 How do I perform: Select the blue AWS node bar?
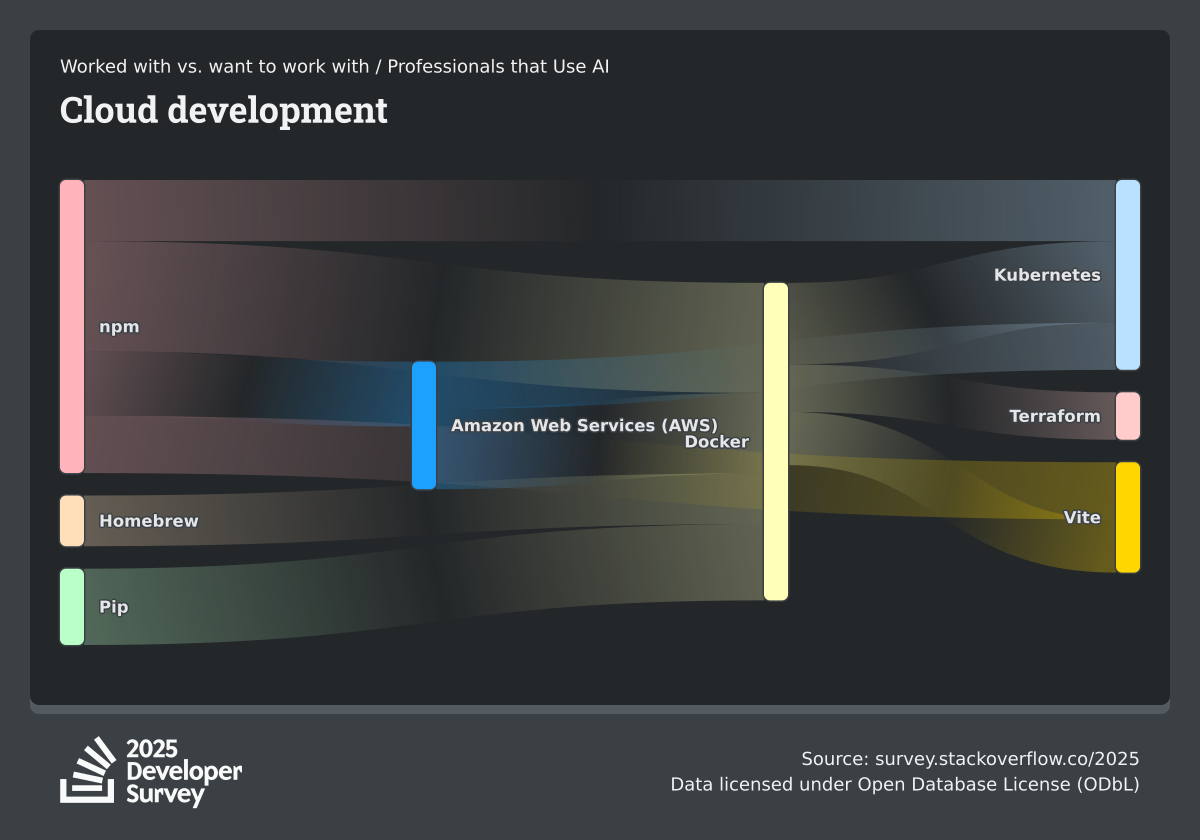coord(424,425)
